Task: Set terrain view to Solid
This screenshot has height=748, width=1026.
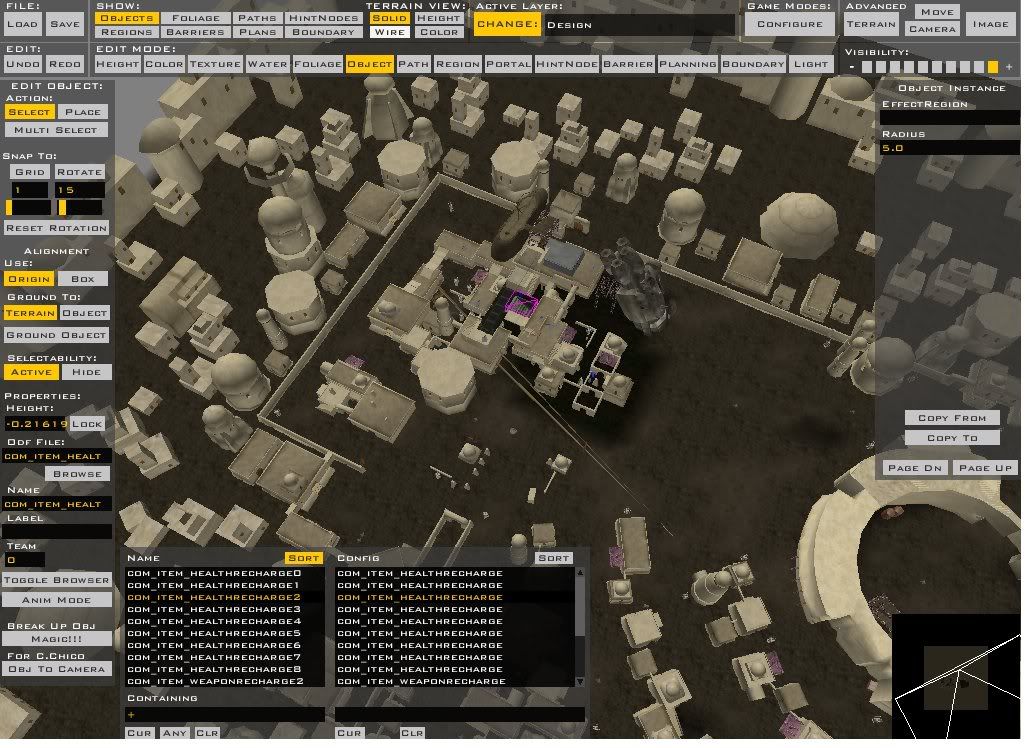Action: pos(390,18)
